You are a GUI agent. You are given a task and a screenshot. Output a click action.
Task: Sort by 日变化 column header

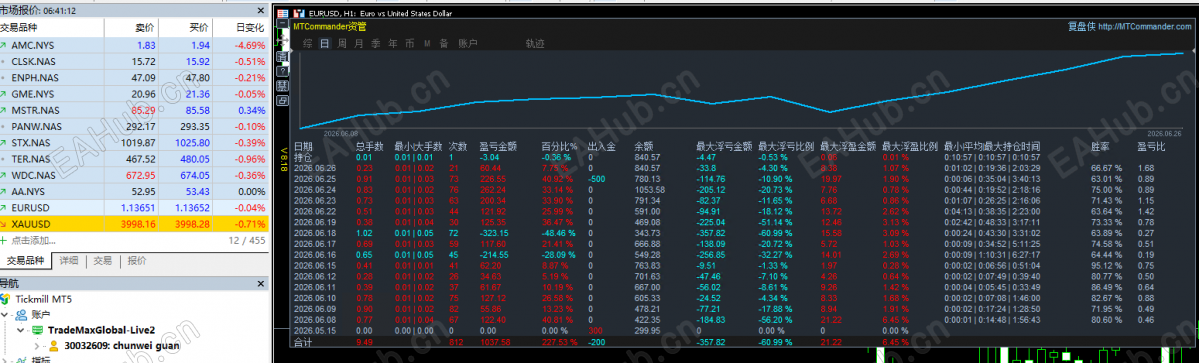tap(240, 27)
